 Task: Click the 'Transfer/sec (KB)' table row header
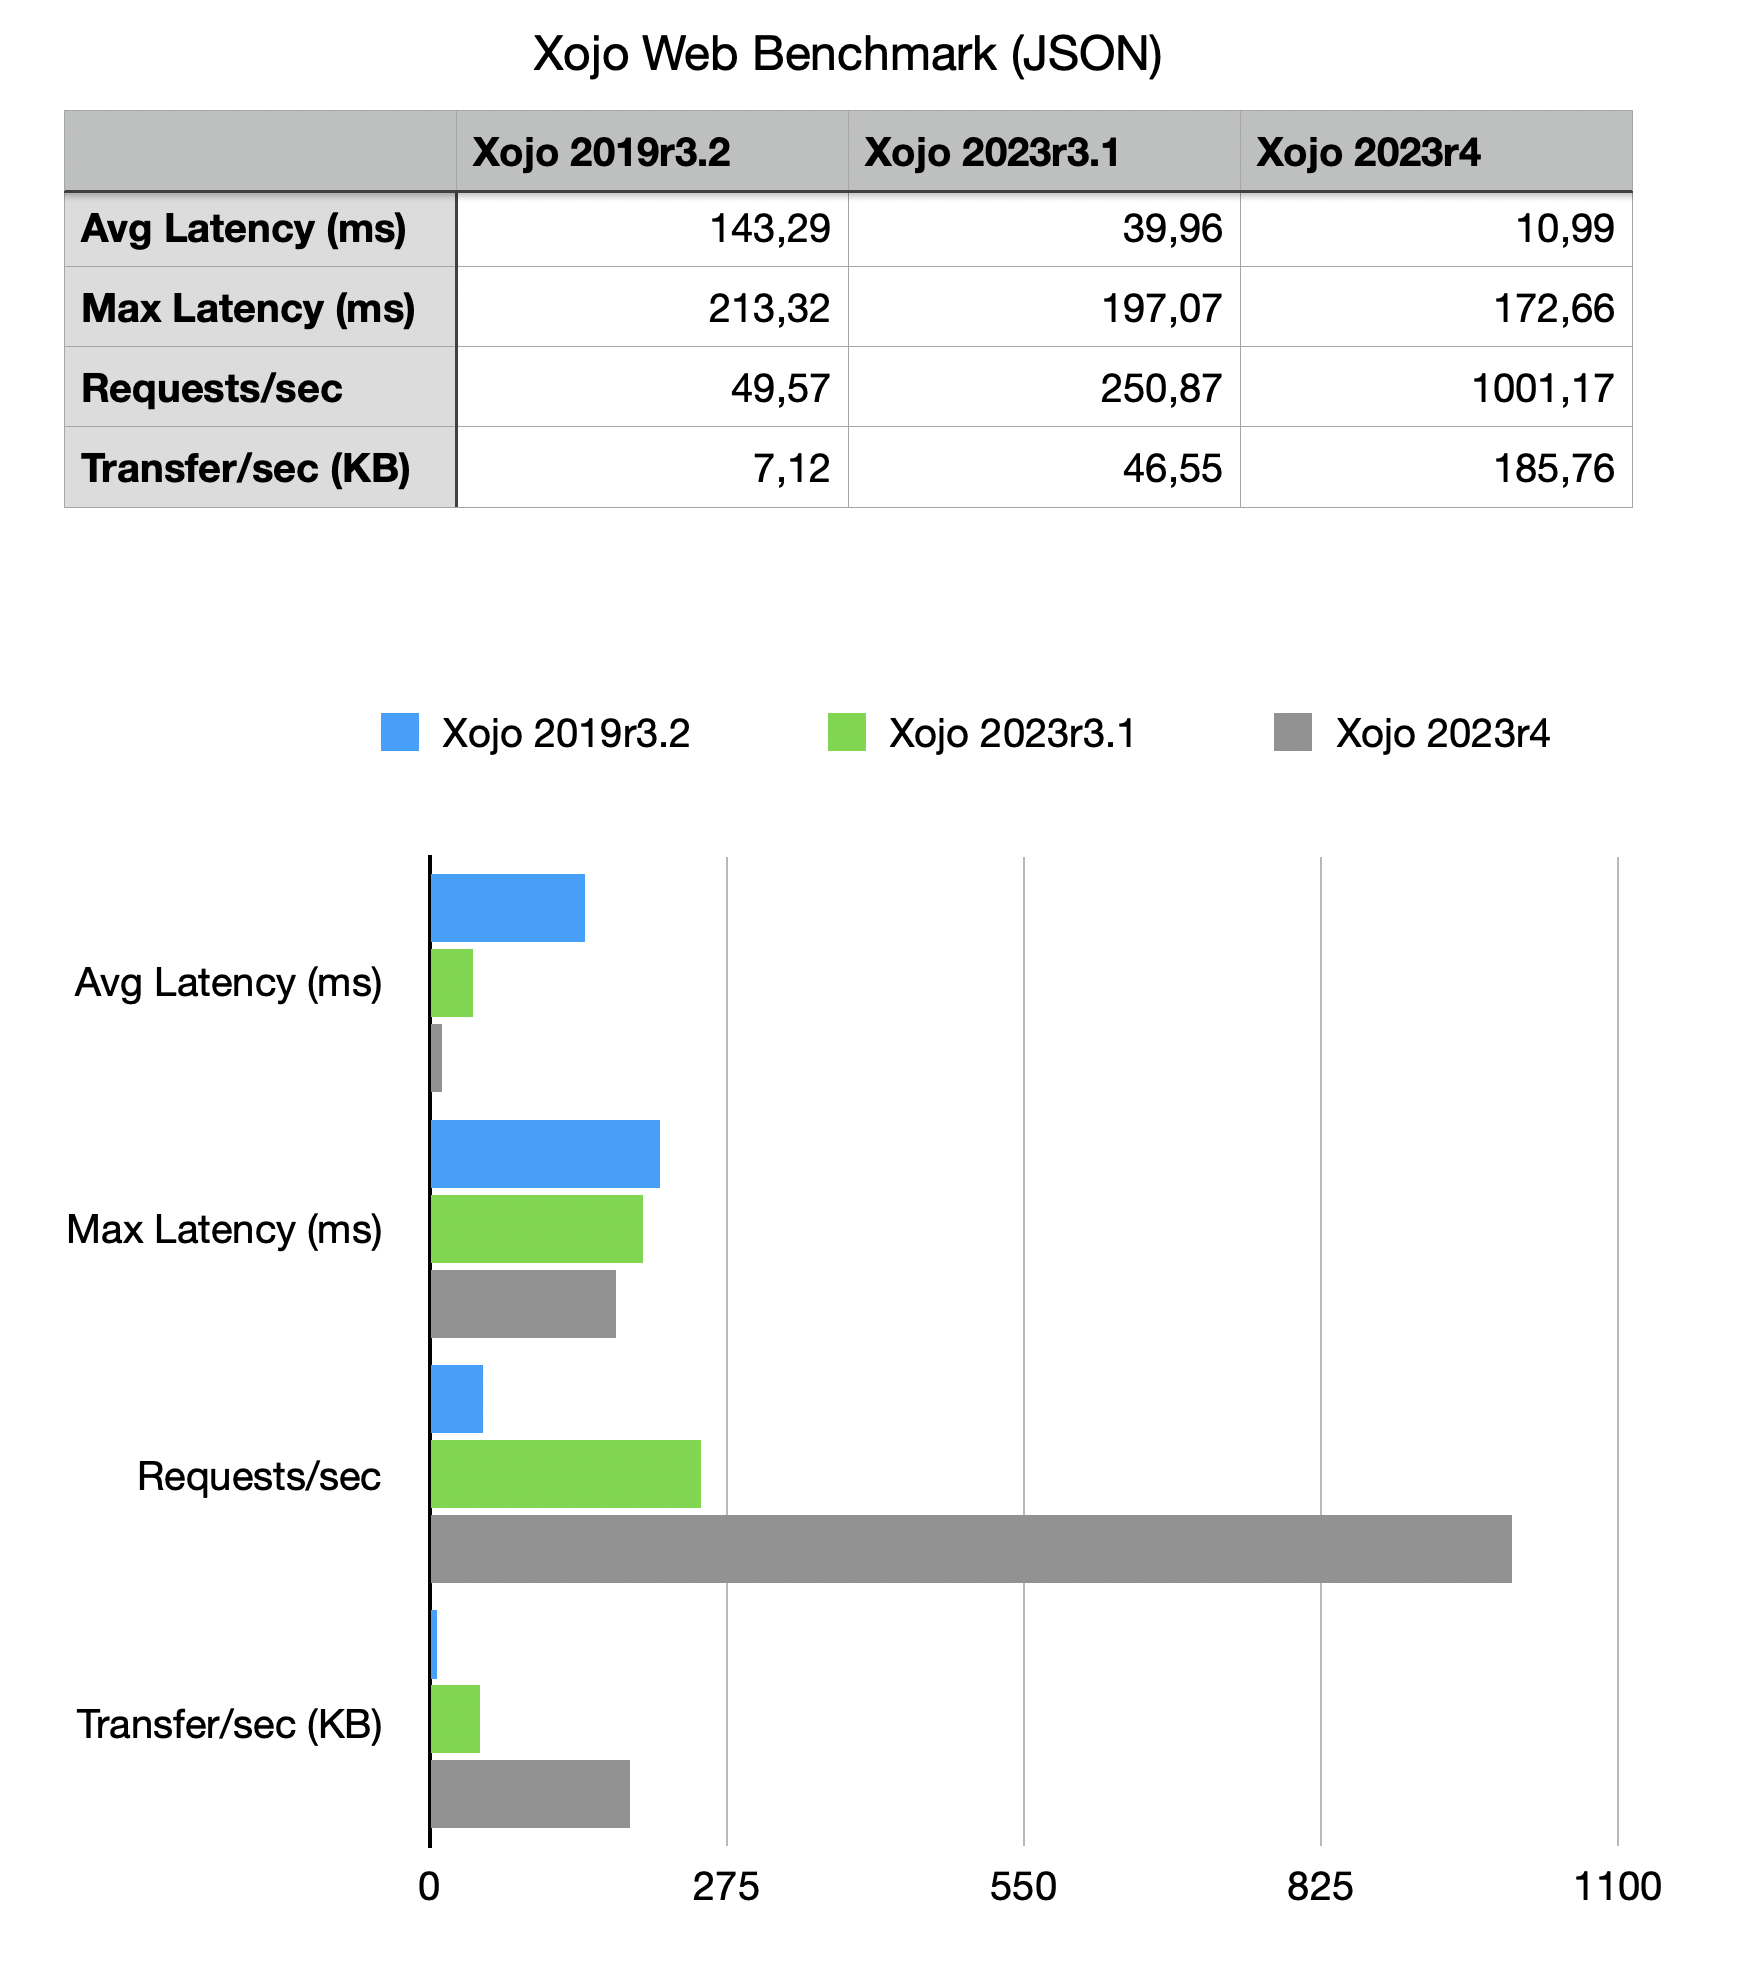point(260,467)
